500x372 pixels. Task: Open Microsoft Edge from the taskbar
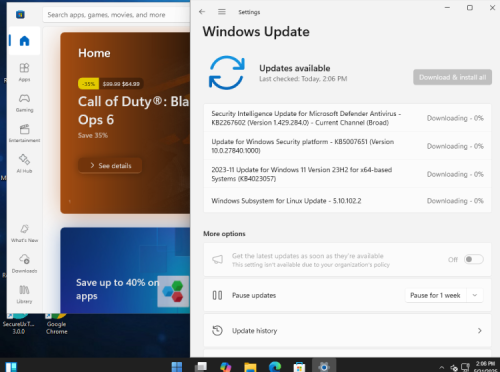pos(275,367)
